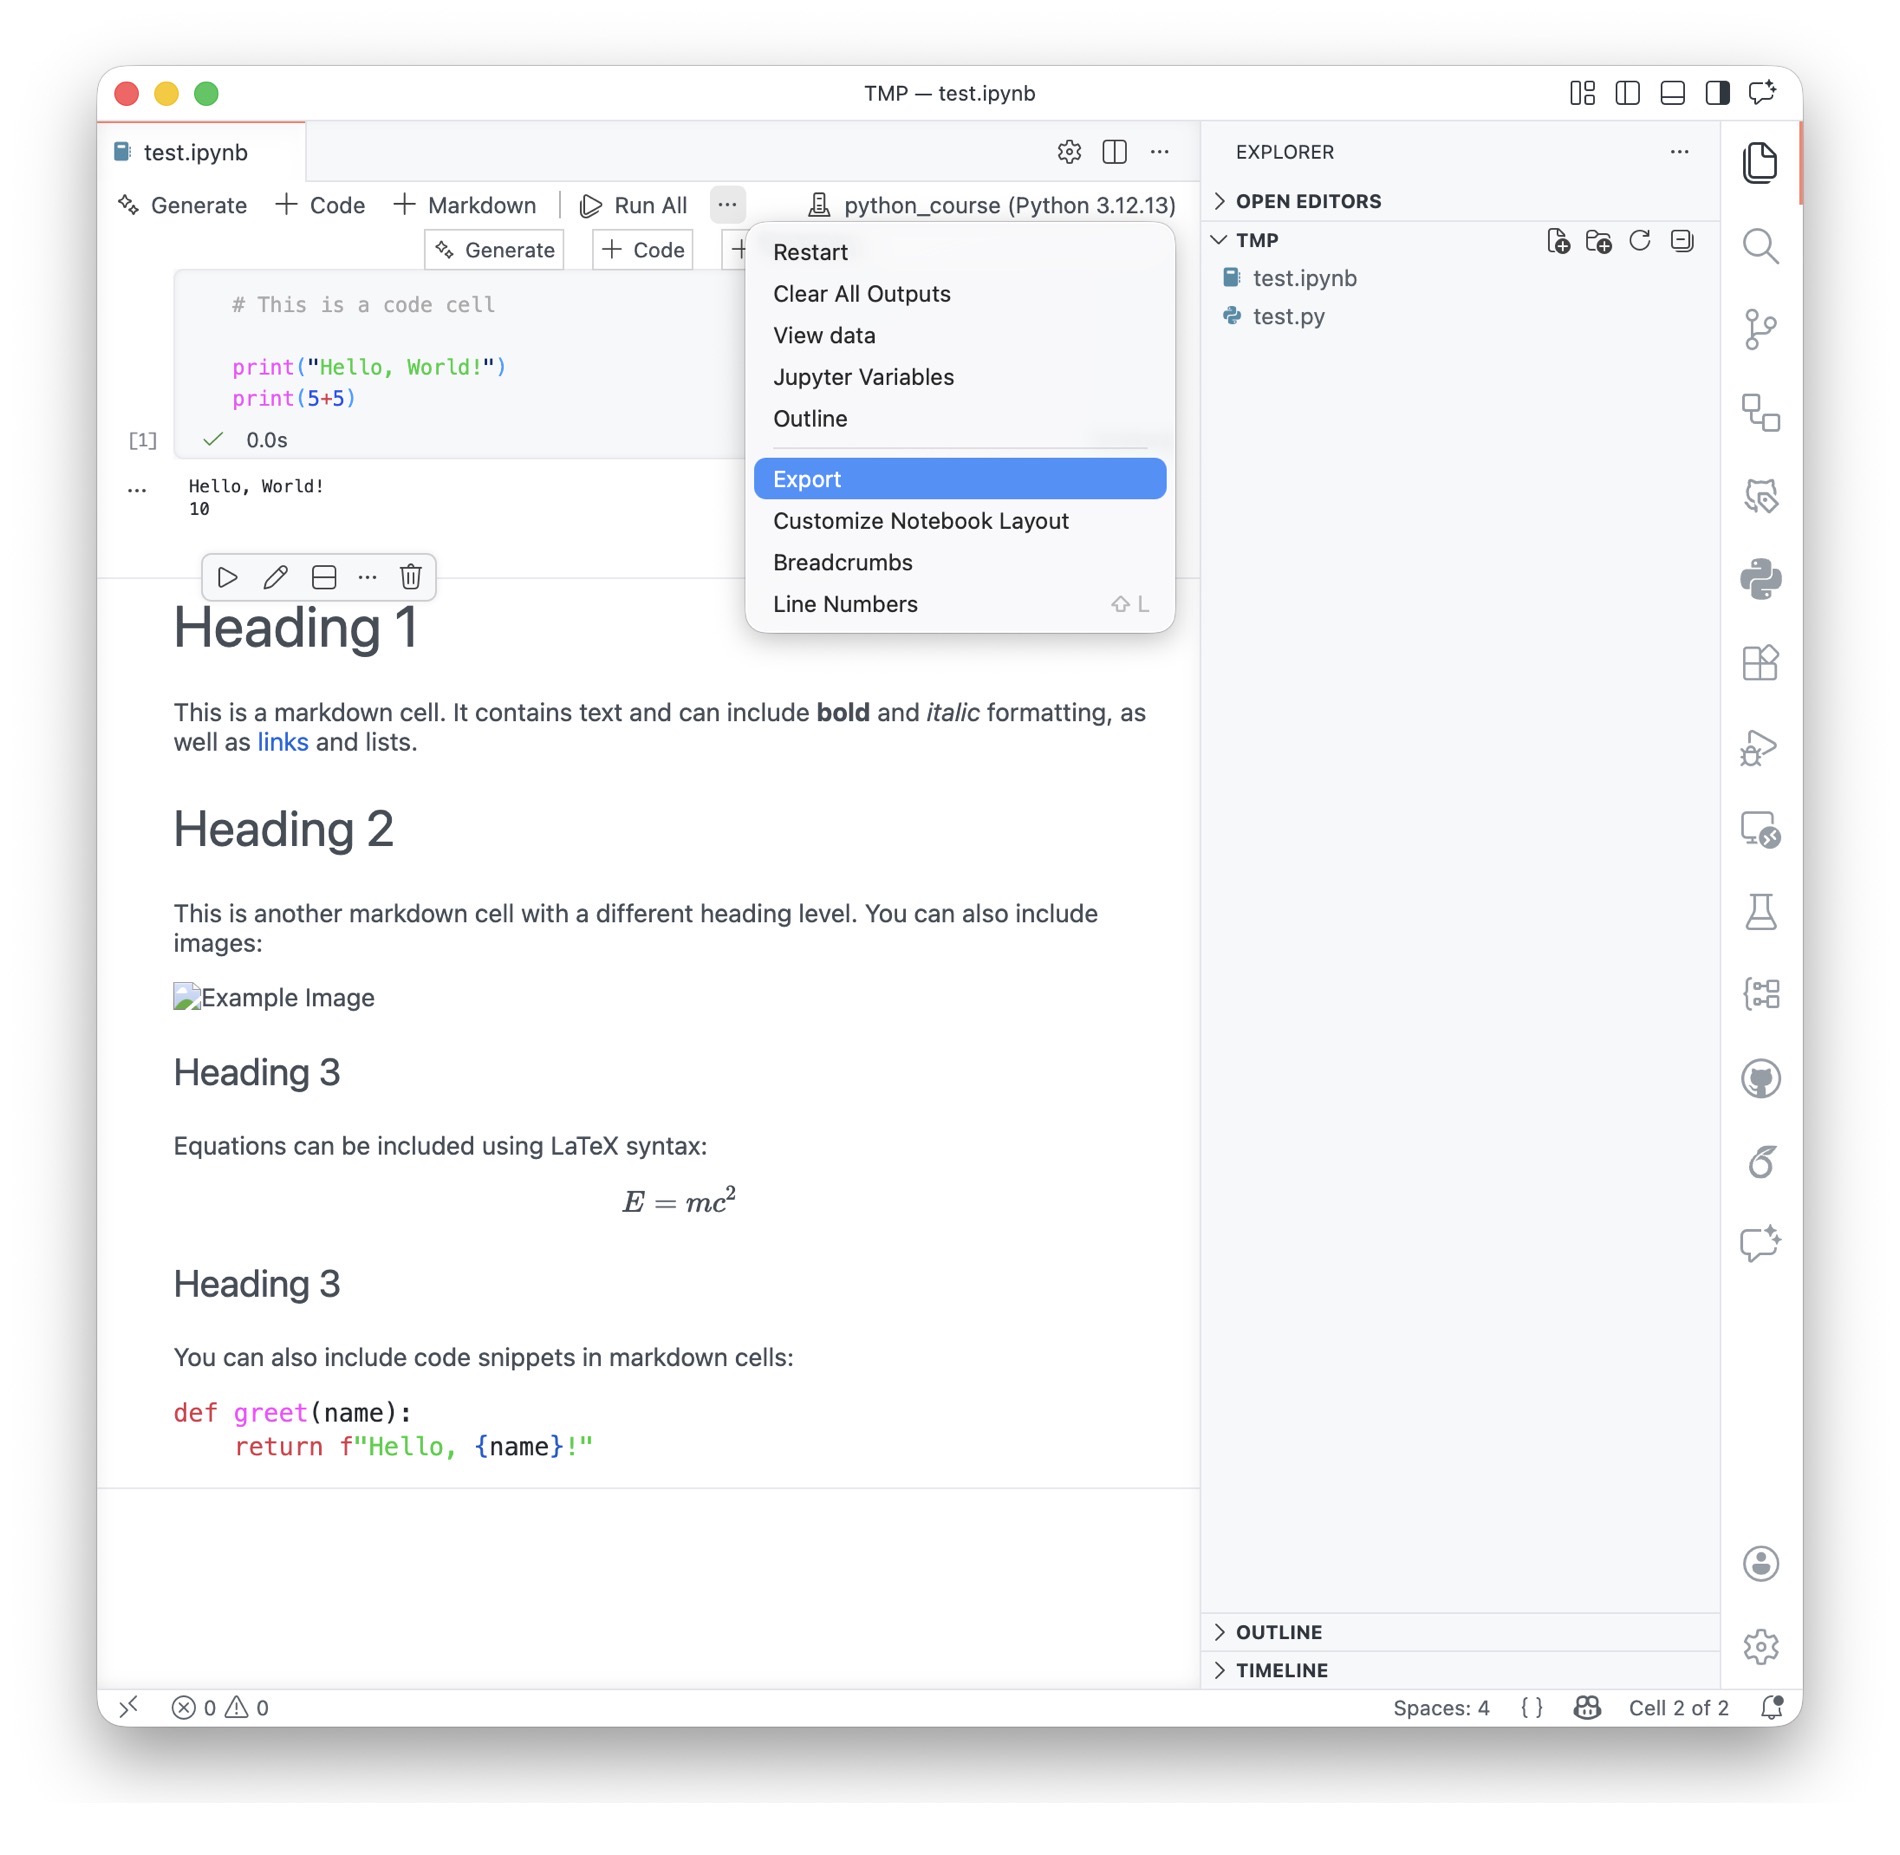Expand the Timeline section
The image size is (1900, 1855).
click(1281, 1670)
